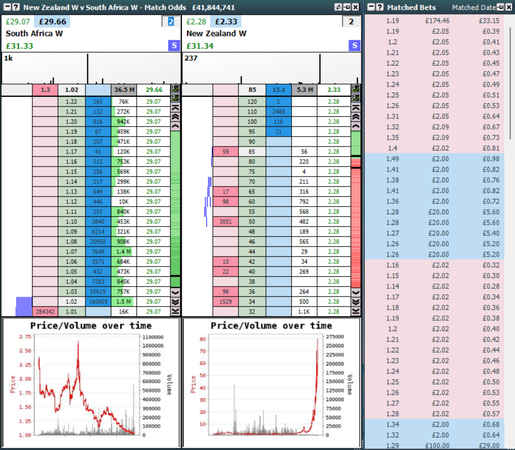Click the 3051 lay cell at price 50
515x450 pixels.
pos(226,222)
